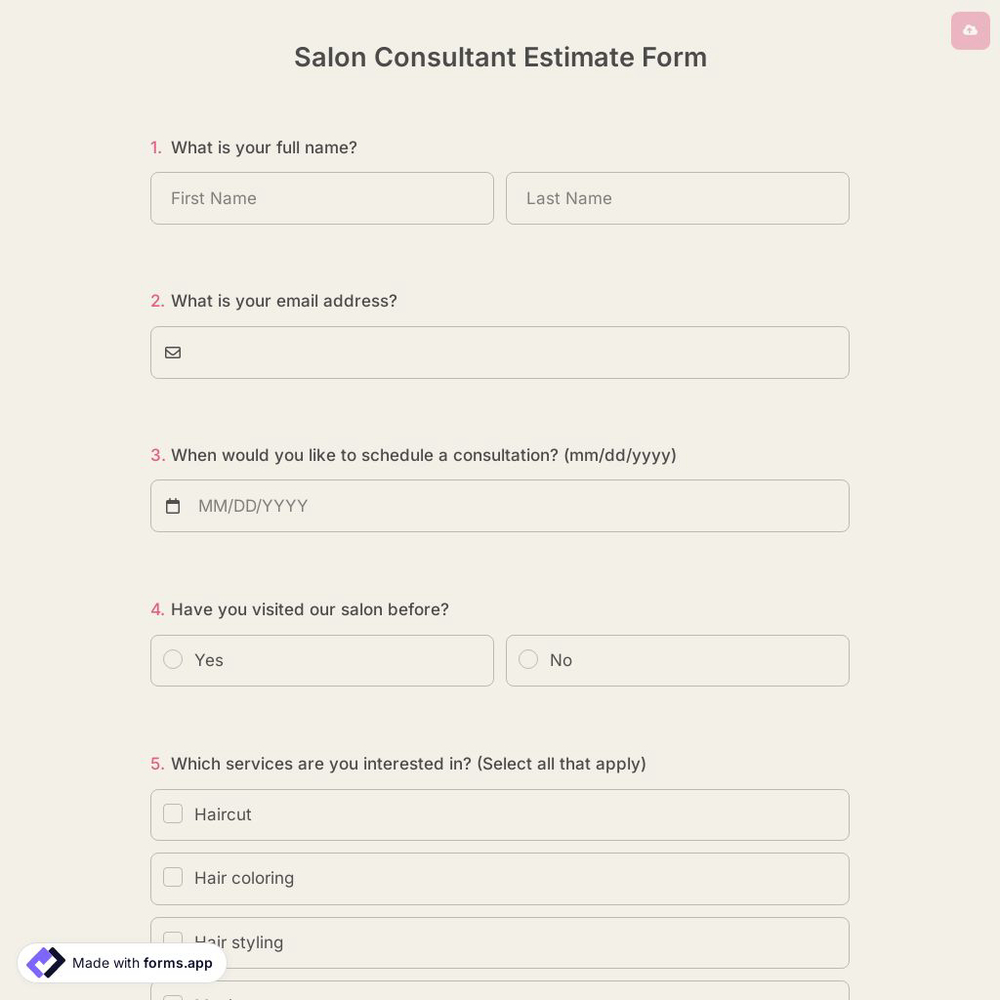Viewport: 1000px width, 1000px height.
Task: Check the Haircut checkbox
Action: [172, 813]
